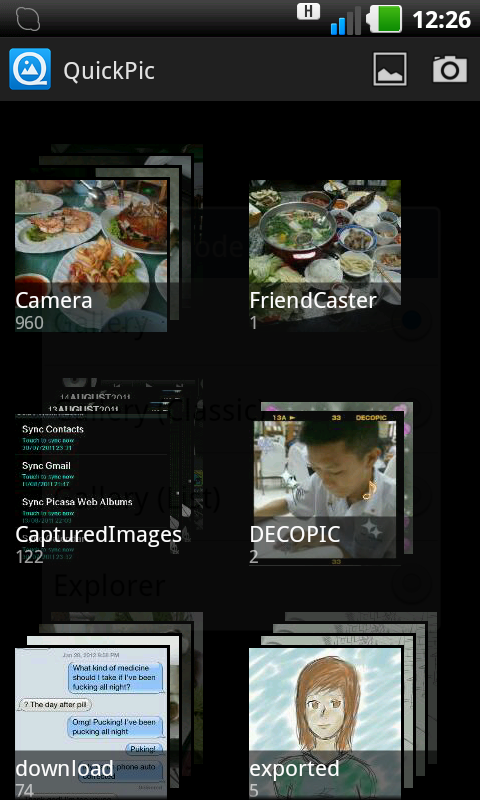Tap the chat notification icon in status bar

[x=28, y=19]
